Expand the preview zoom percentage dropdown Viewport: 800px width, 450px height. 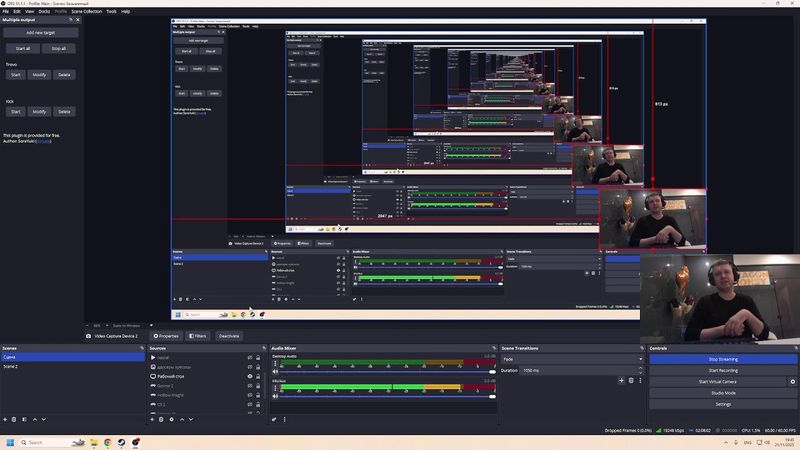point(97,325)
